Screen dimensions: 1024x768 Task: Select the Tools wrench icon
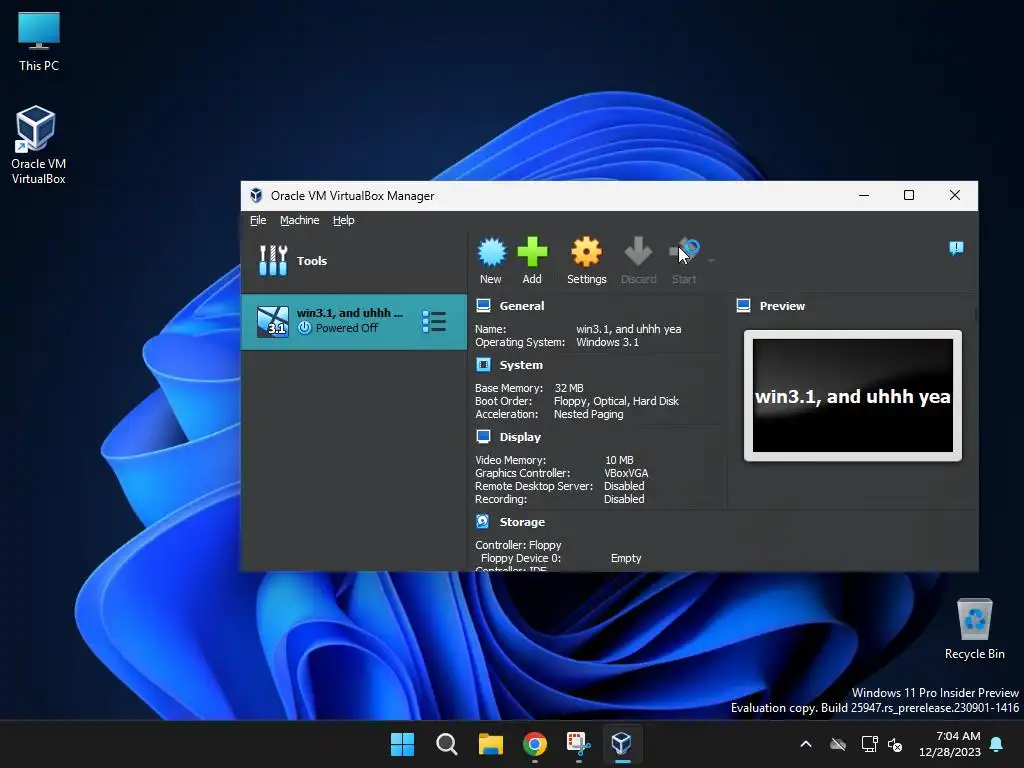[273, 260]
